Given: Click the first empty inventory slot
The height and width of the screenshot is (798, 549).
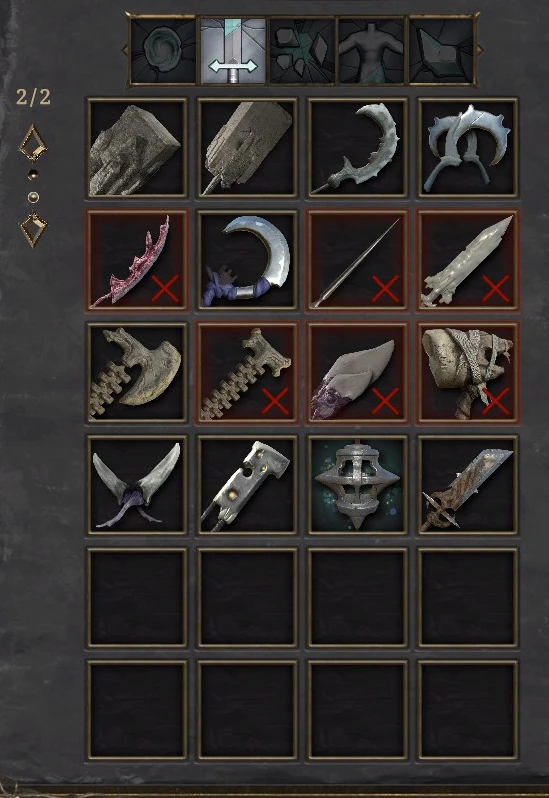Looking at the screenshot, I should [137, 597].
